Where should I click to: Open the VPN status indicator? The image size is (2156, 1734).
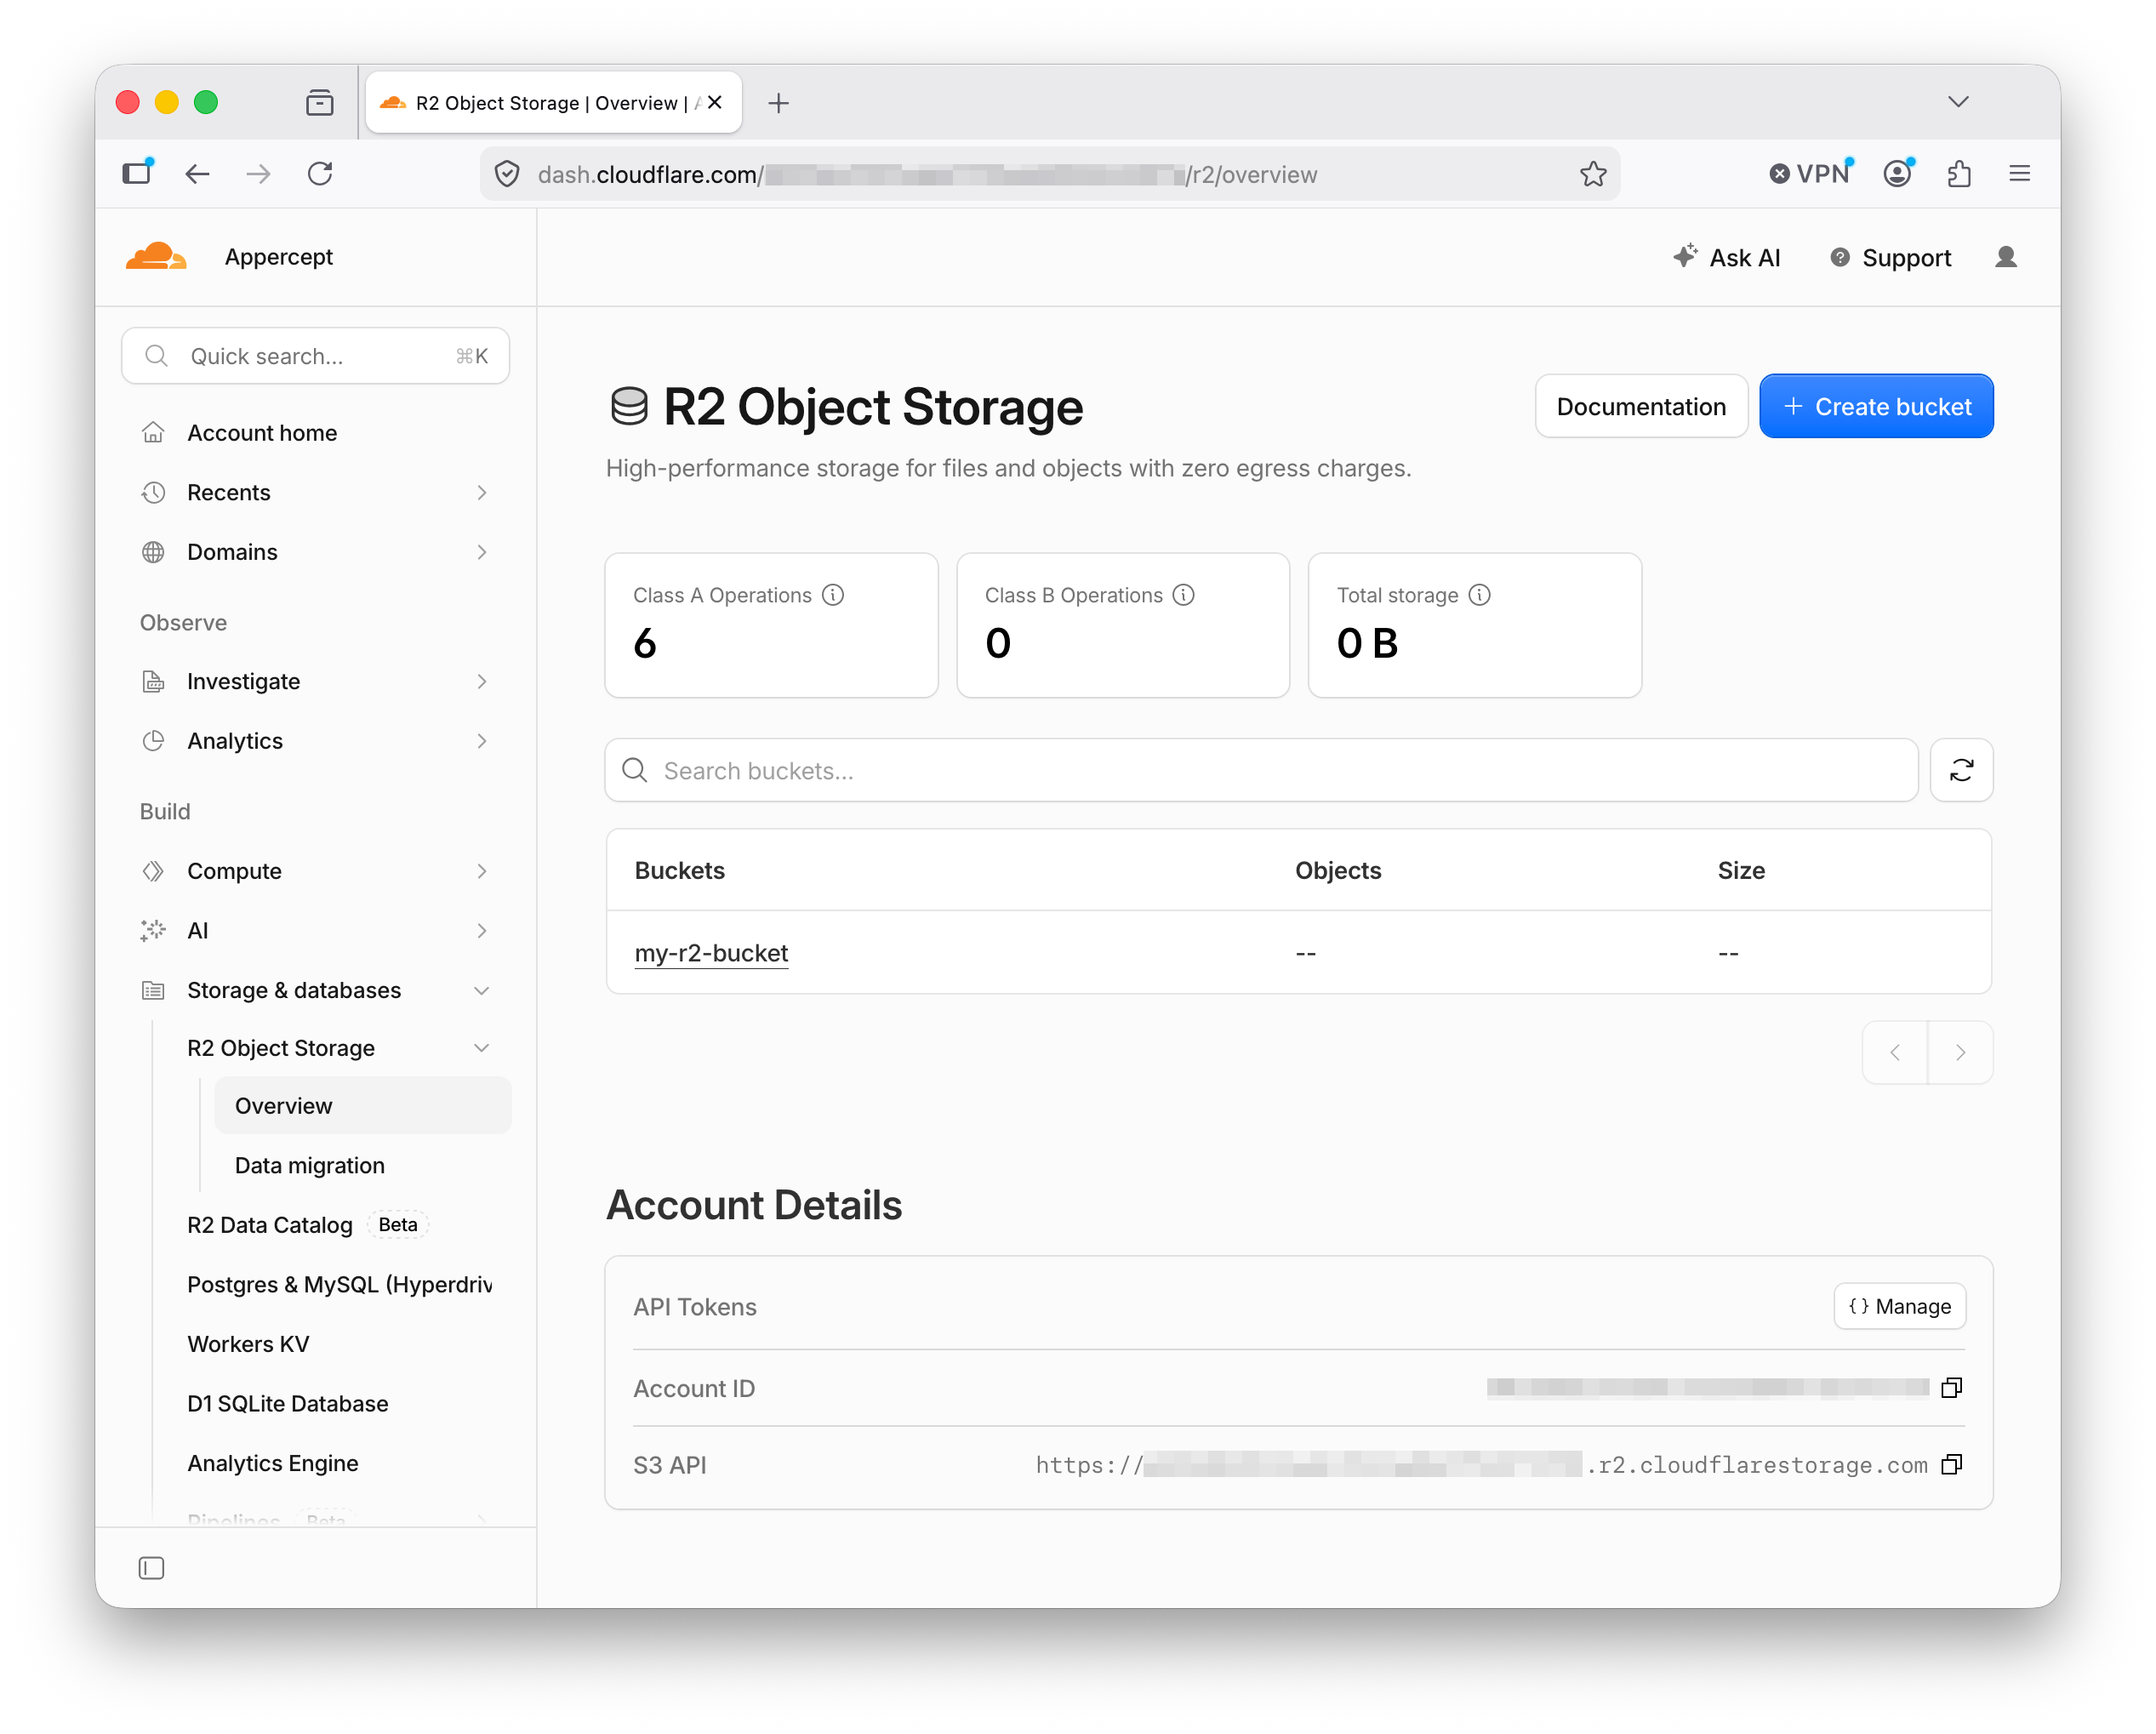coord(1811,174)
